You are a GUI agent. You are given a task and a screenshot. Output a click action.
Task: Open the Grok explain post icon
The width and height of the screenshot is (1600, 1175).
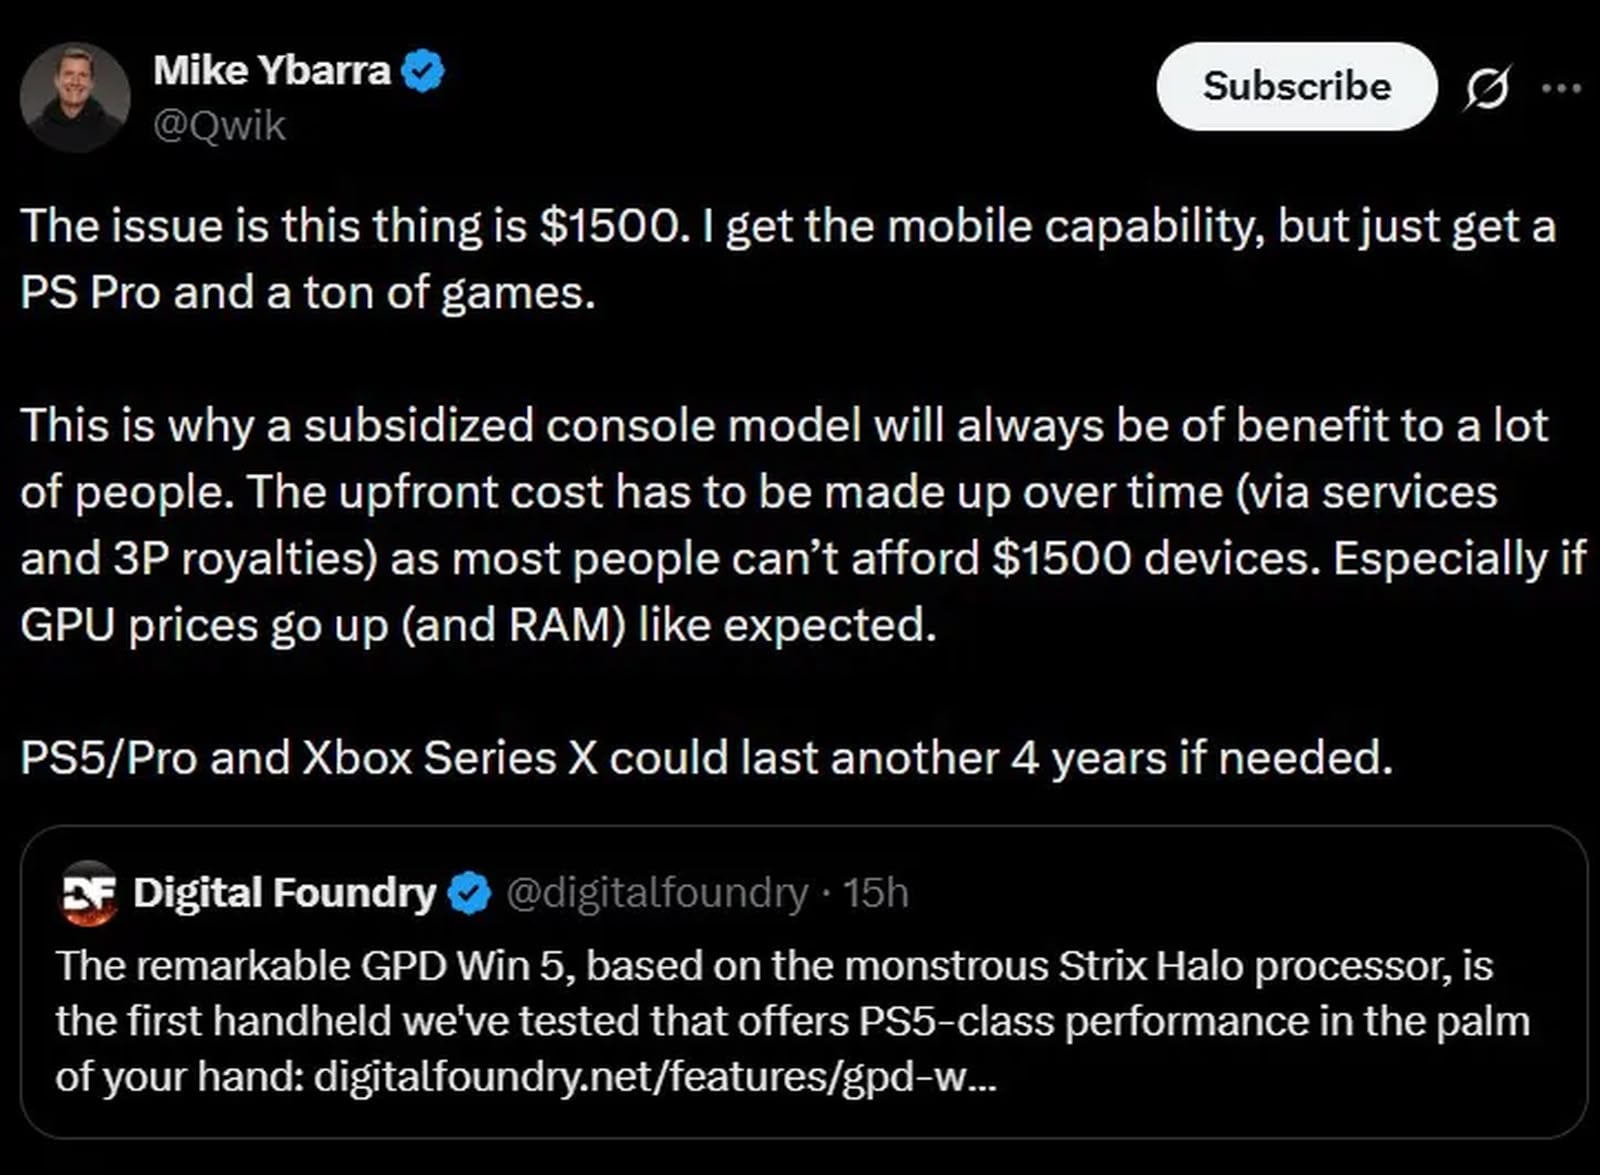(x=1487, y=88)
